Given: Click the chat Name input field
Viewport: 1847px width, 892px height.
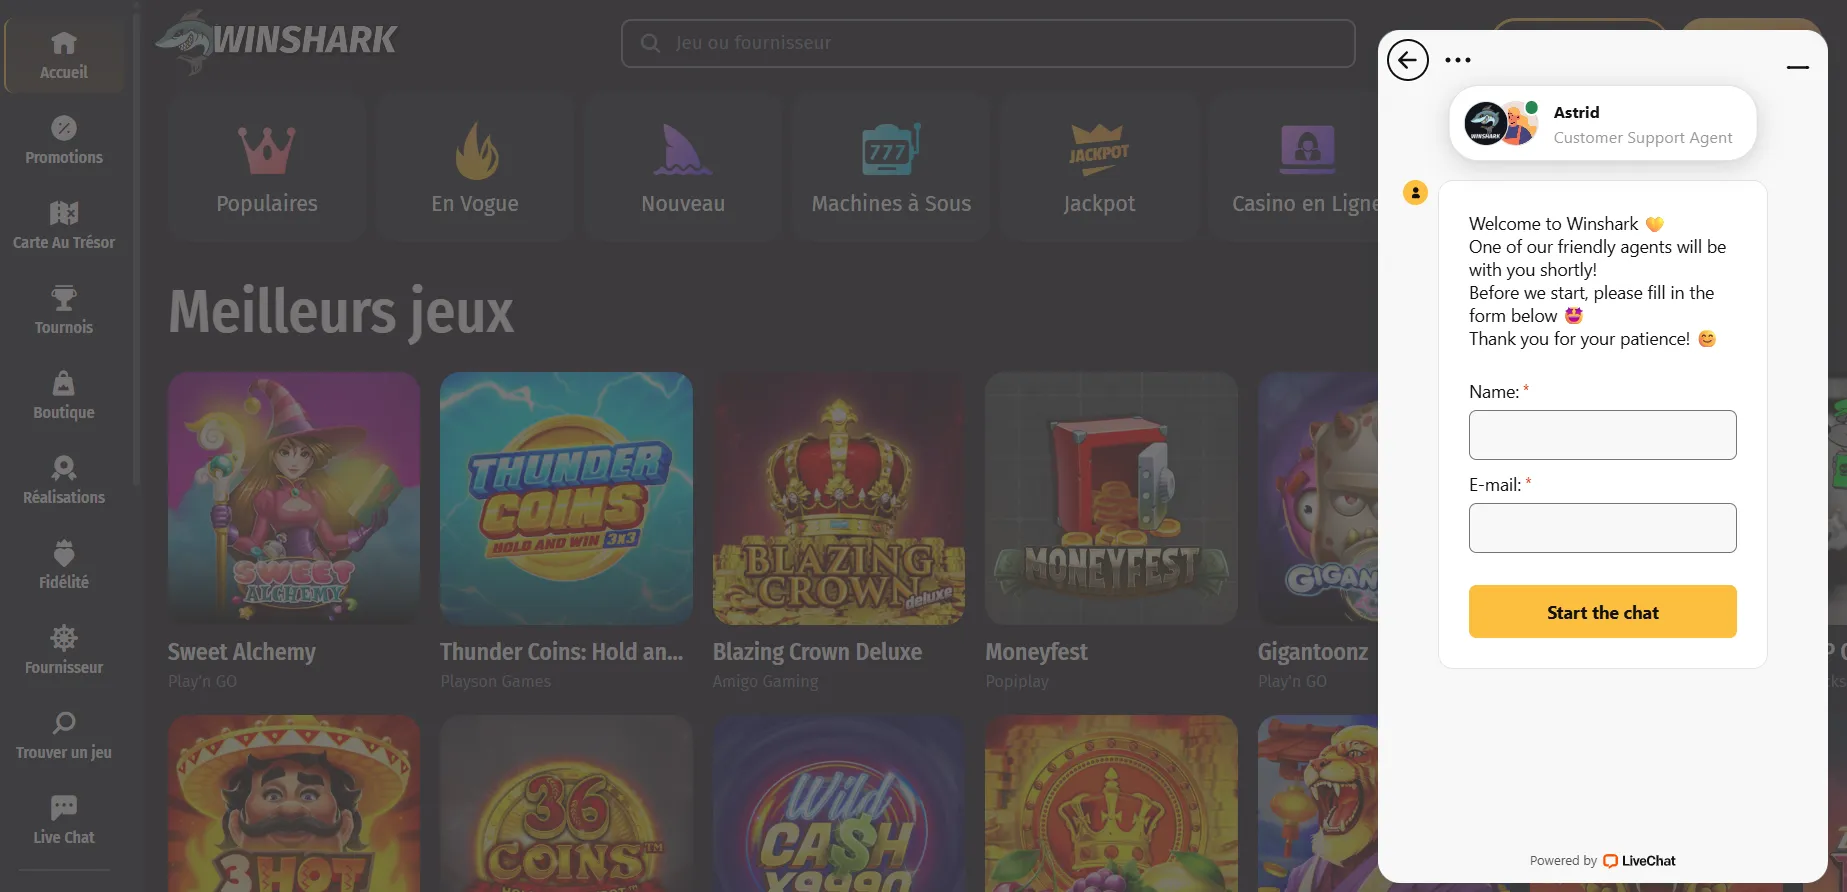Looking at the screenshot, I should (x=1603, y=435).
